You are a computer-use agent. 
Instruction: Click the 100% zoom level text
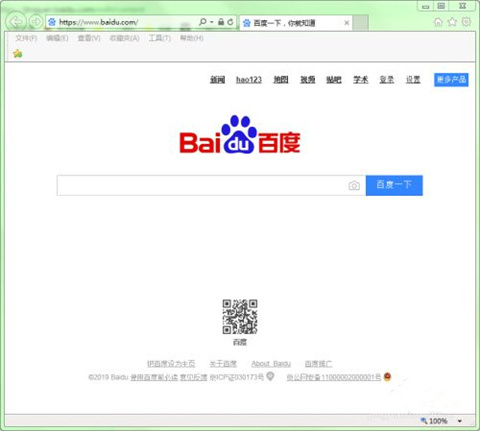coord(438,421)
